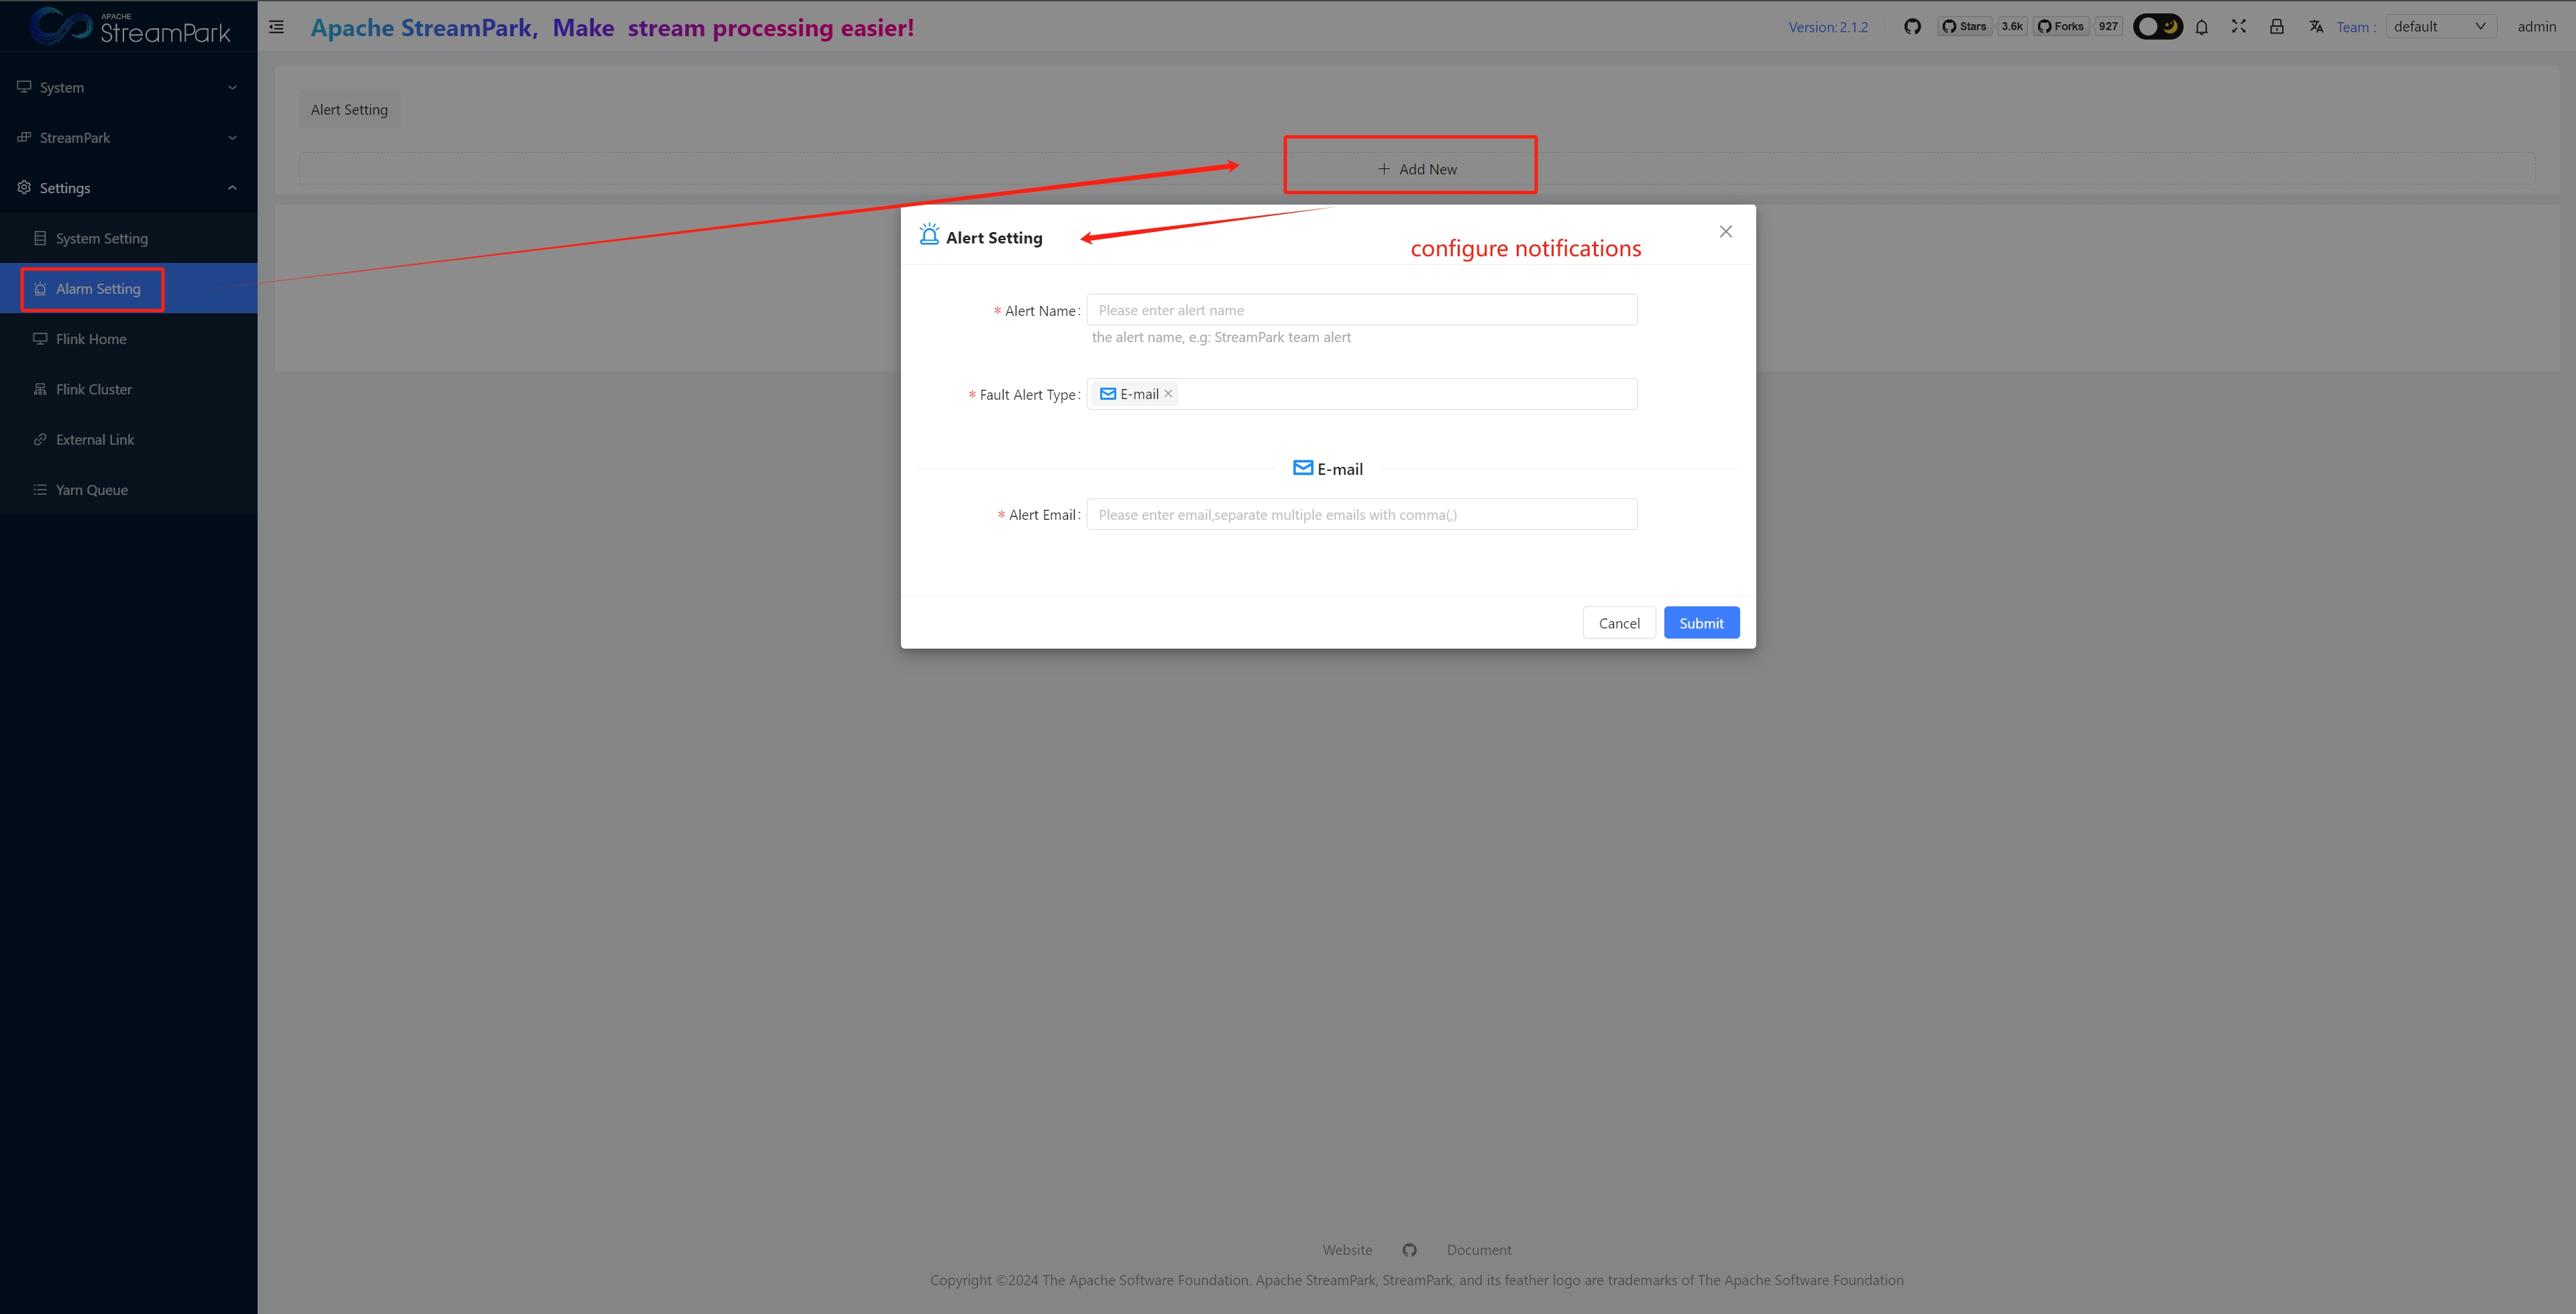
Task: Click the language translation icon
Action: [x=2316, y=27]
